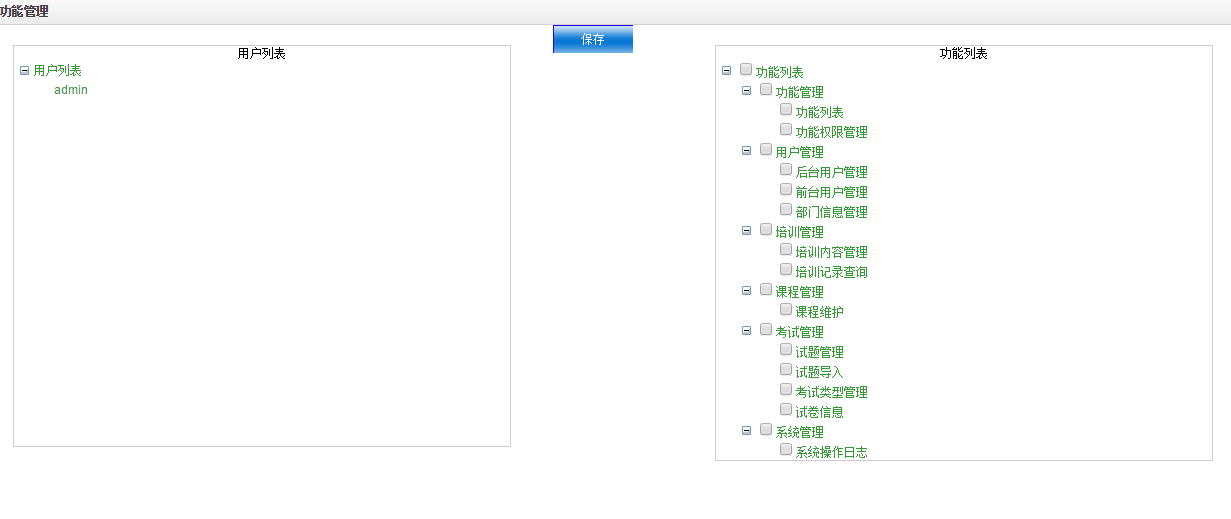Select the 功能权限管理 label text
Viewport: 1231px width, 519px height.
pos(832,132)
